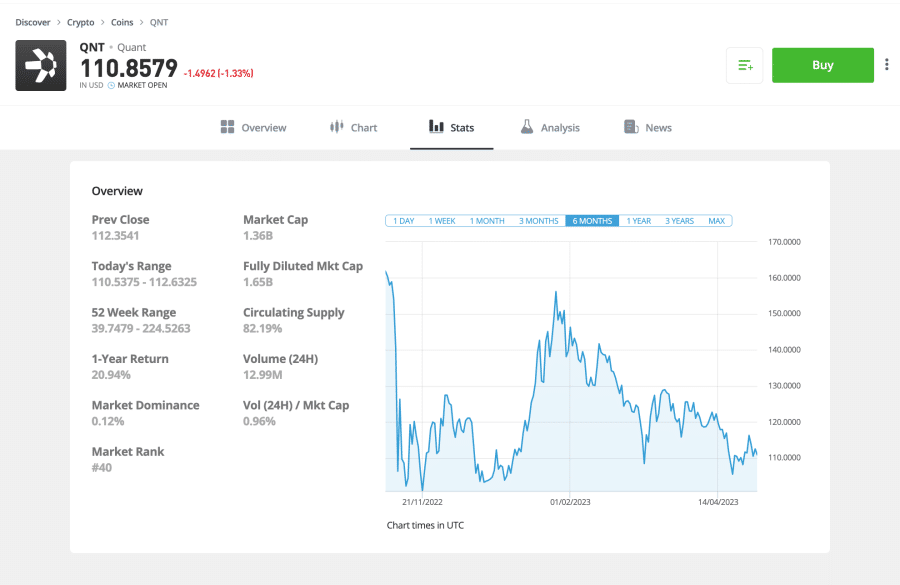
Task: Click the price value 110.8579
Action: [129, 69]
